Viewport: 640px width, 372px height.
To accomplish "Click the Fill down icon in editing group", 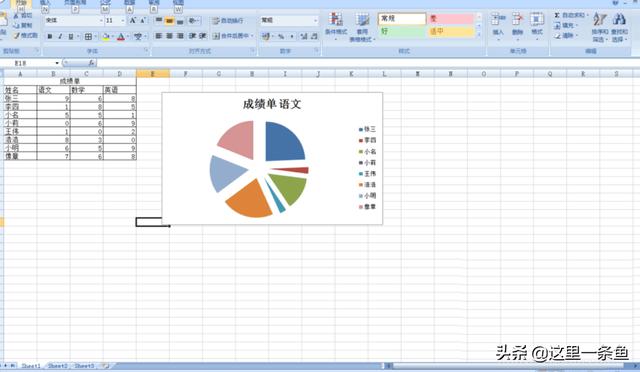I will pyautogui.click(x=557, y=26).
